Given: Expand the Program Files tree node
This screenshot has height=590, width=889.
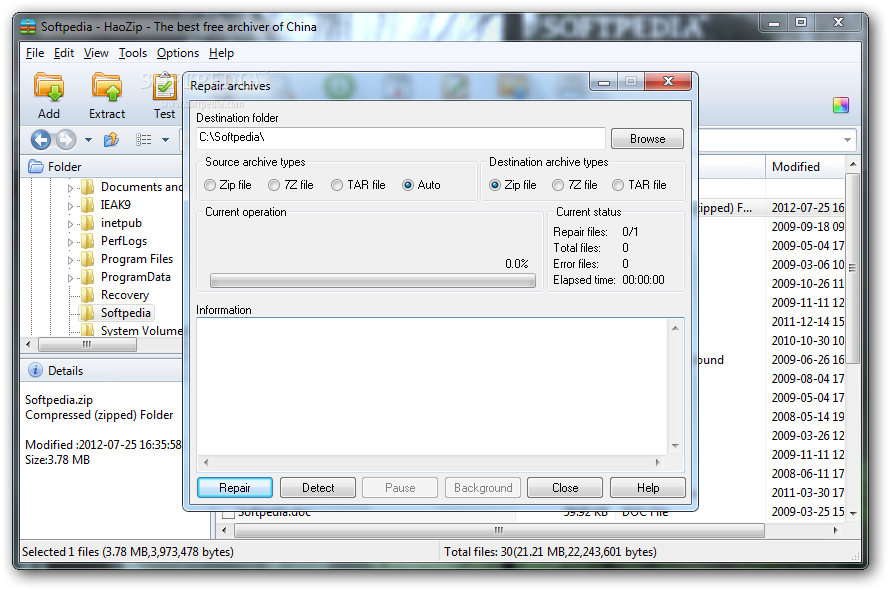Looking at the screenshot, I should point(70,260).
